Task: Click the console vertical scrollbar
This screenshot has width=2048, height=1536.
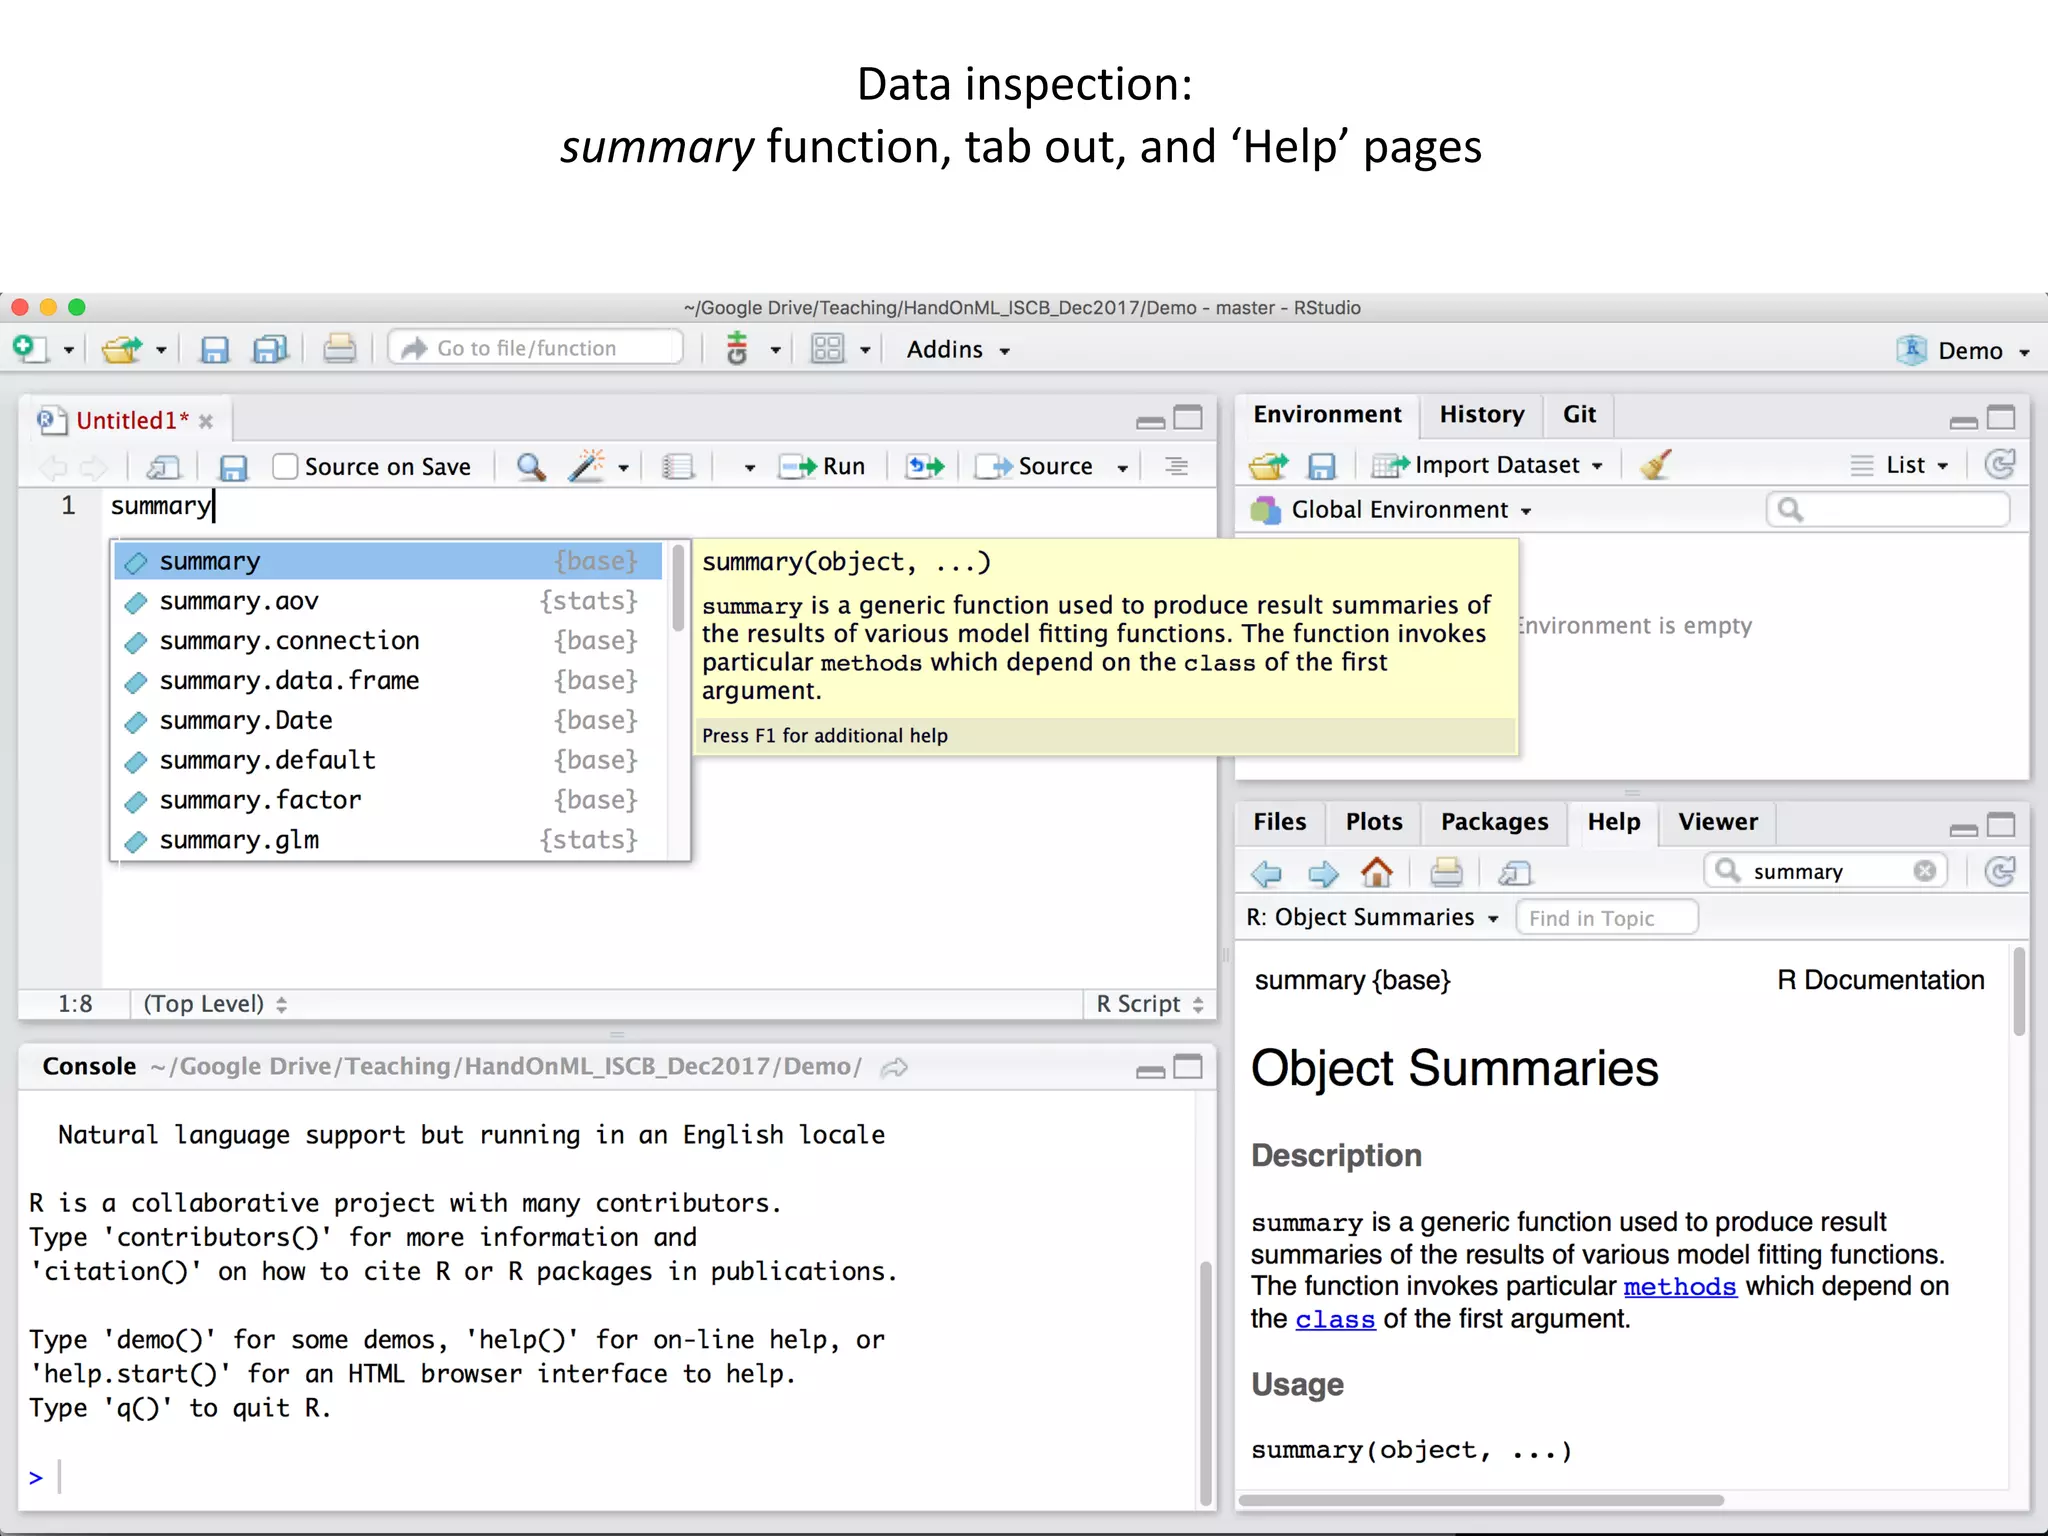Action: 1206,1383
